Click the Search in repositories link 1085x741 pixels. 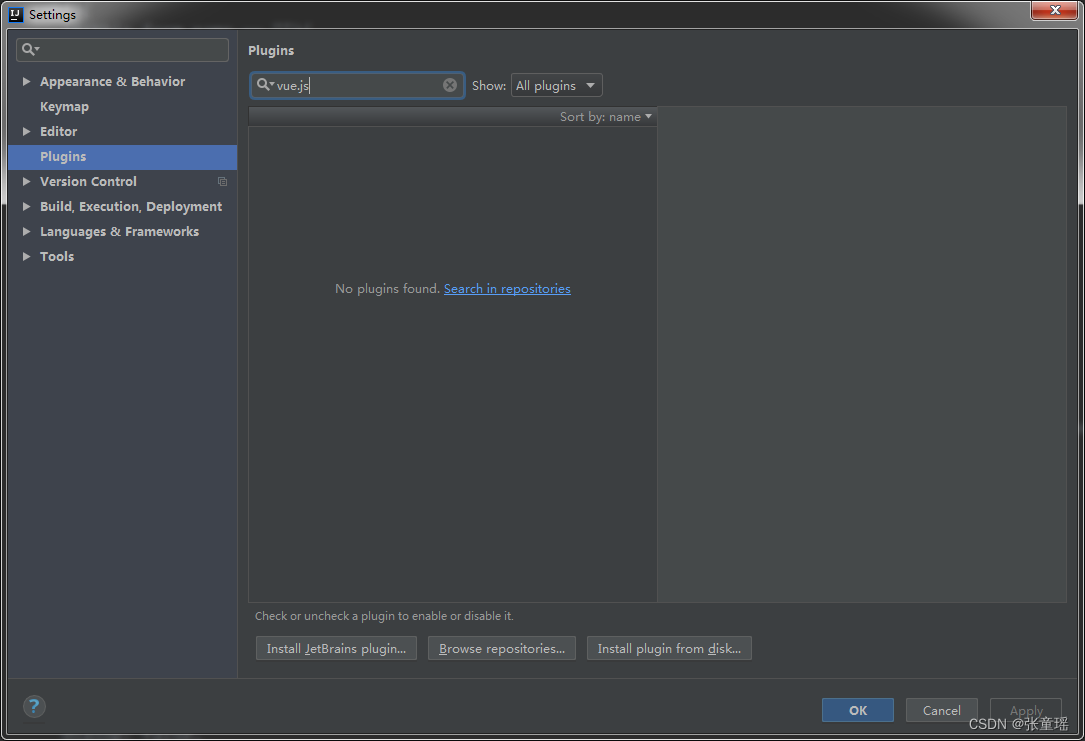507,289
